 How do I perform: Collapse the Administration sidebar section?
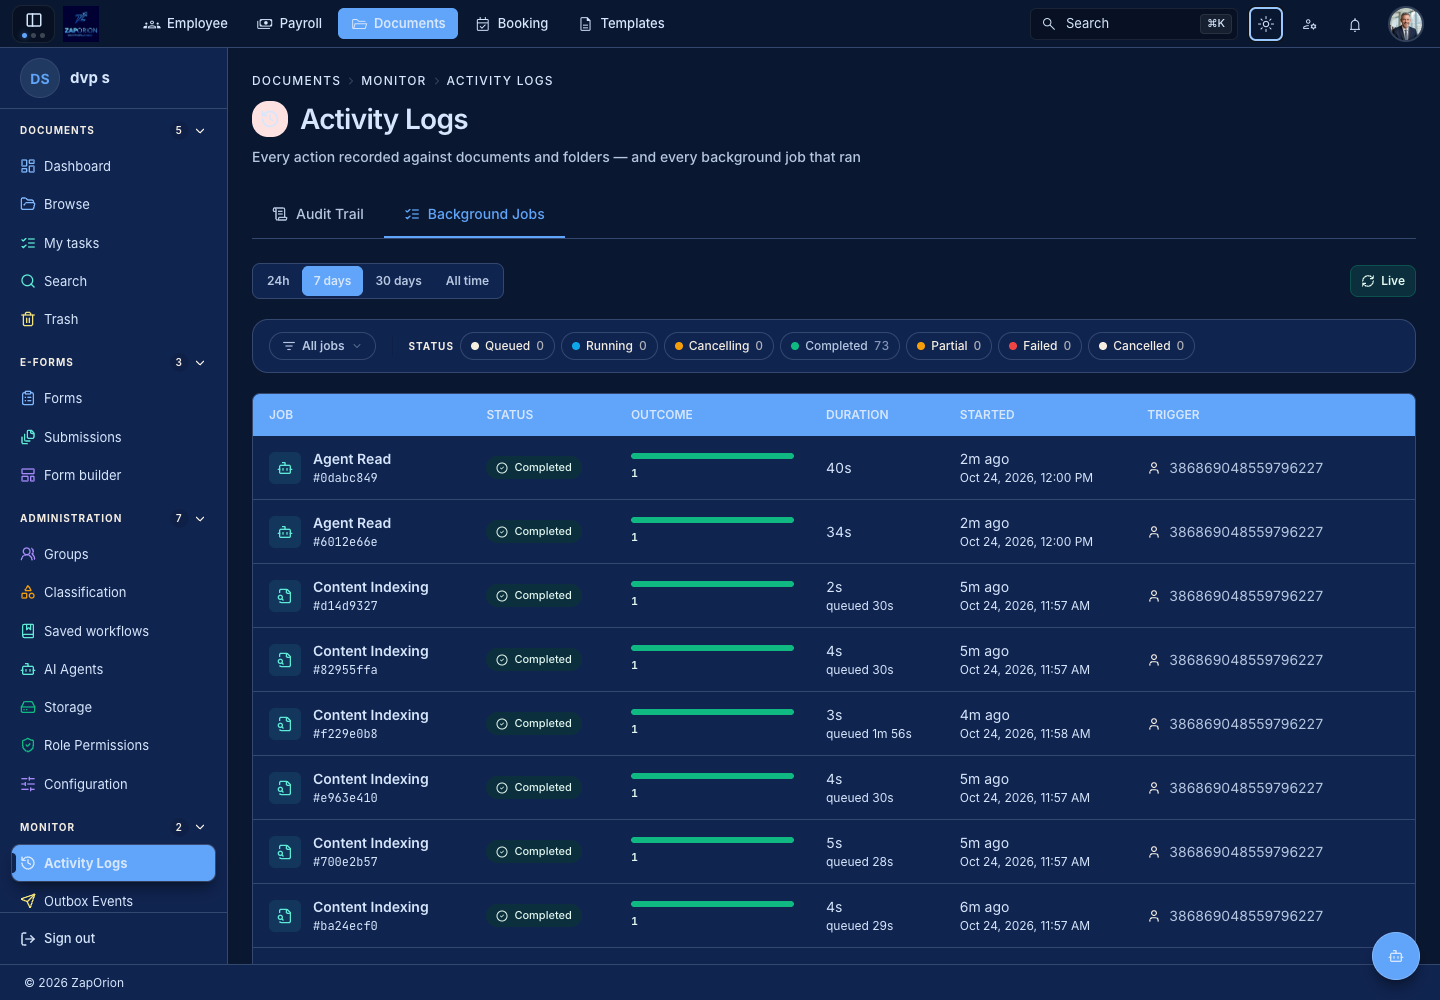(x=200, y=519)
